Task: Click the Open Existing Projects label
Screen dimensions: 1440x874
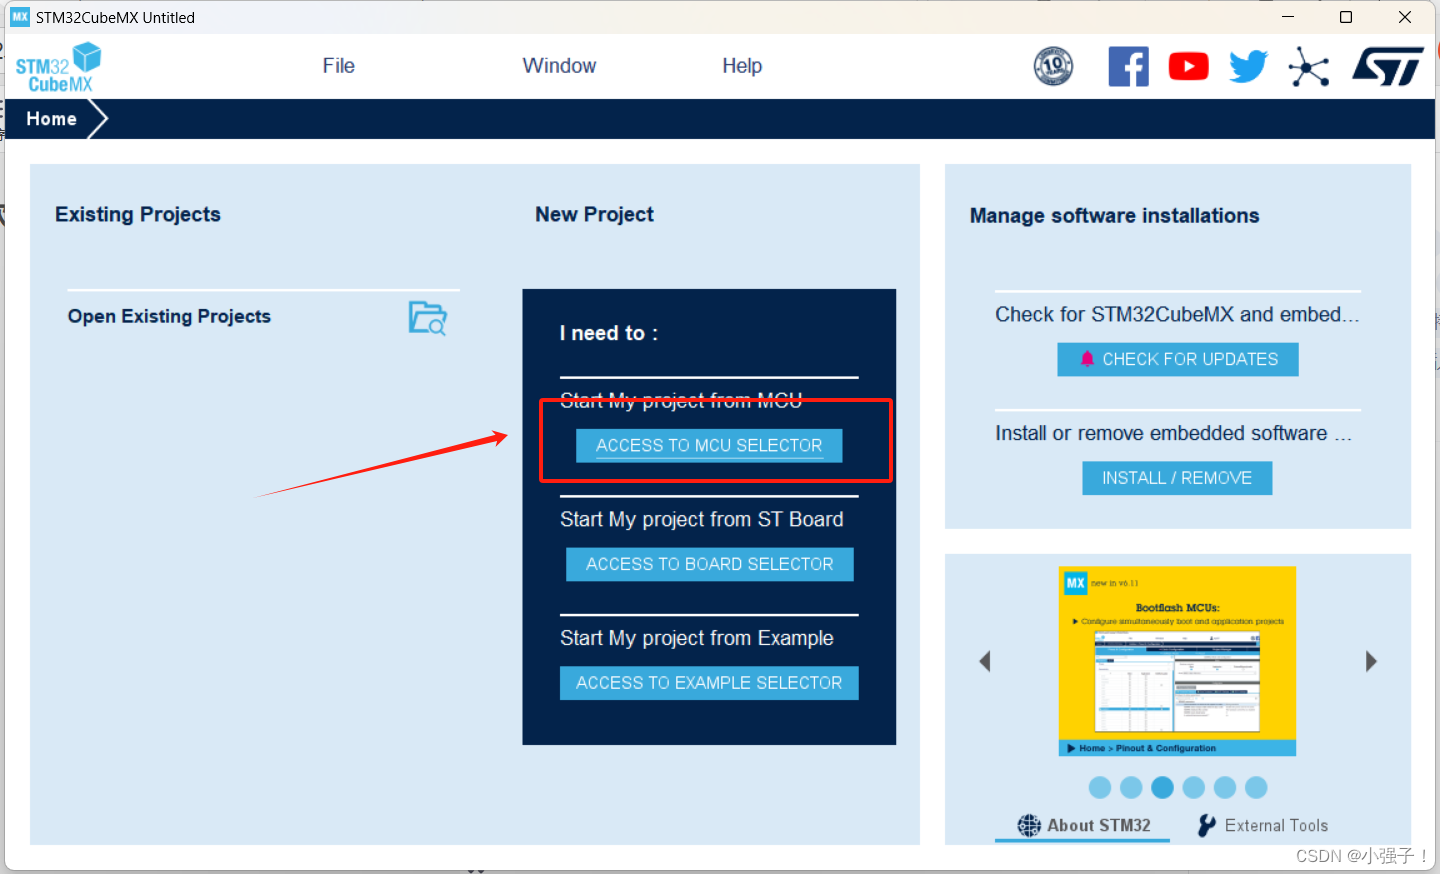Action: pyautogui.click(x=169, y=316)
